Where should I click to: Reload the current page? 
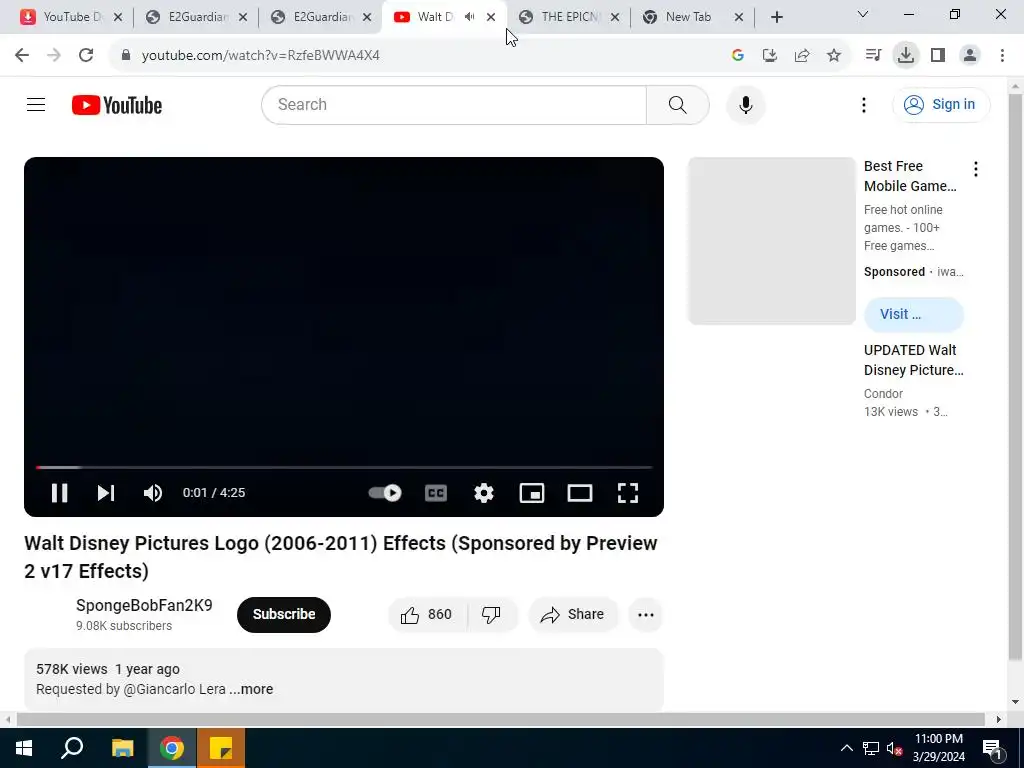(86, 56)
